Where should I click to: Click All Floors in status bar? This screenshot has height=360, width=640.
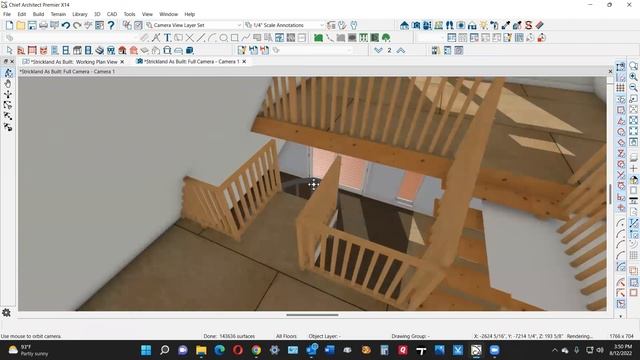click(x=286, y=336)
